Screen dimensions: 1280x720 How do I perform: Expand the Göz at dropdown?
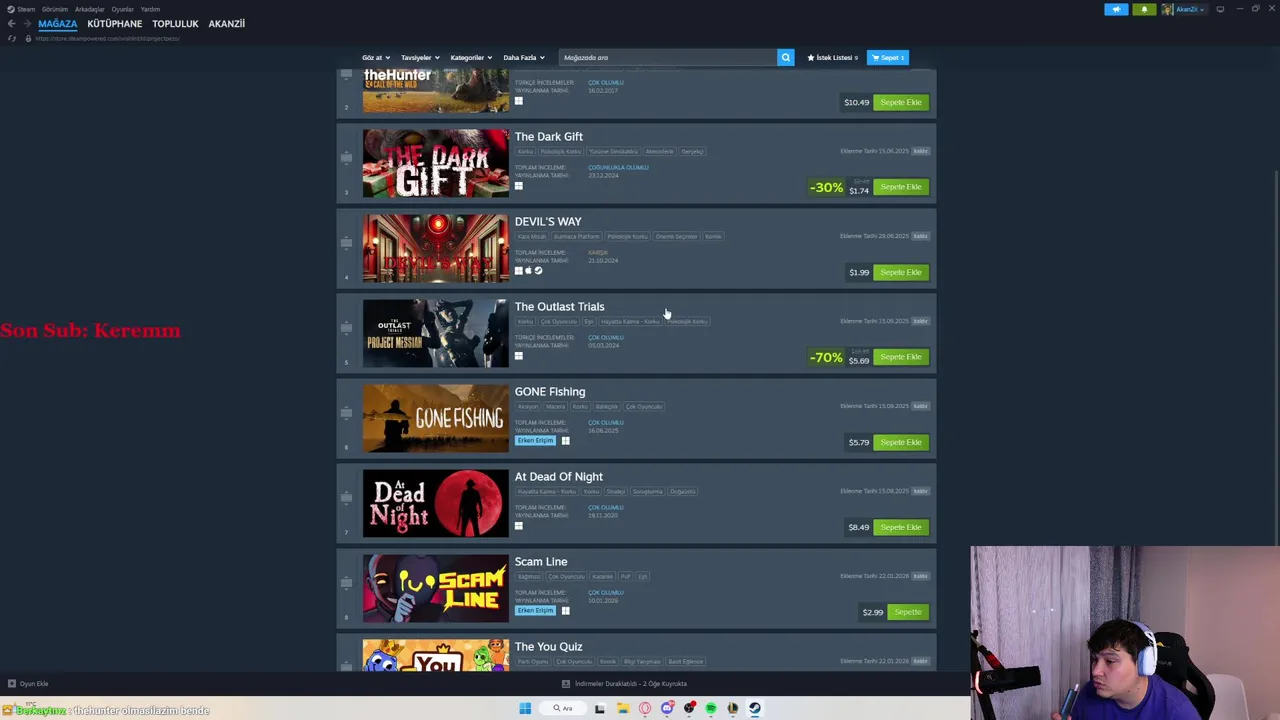point(375,57)
